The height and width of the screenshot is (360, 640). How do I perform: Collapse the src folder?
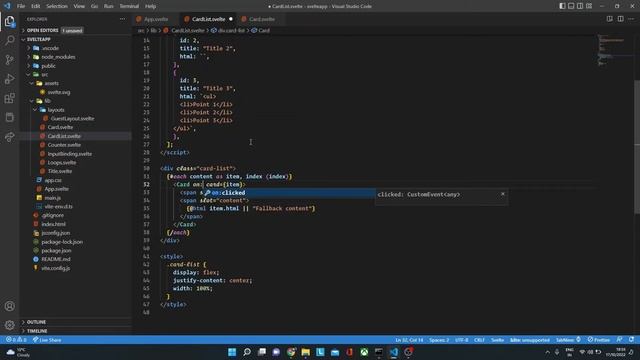[44, 75]
